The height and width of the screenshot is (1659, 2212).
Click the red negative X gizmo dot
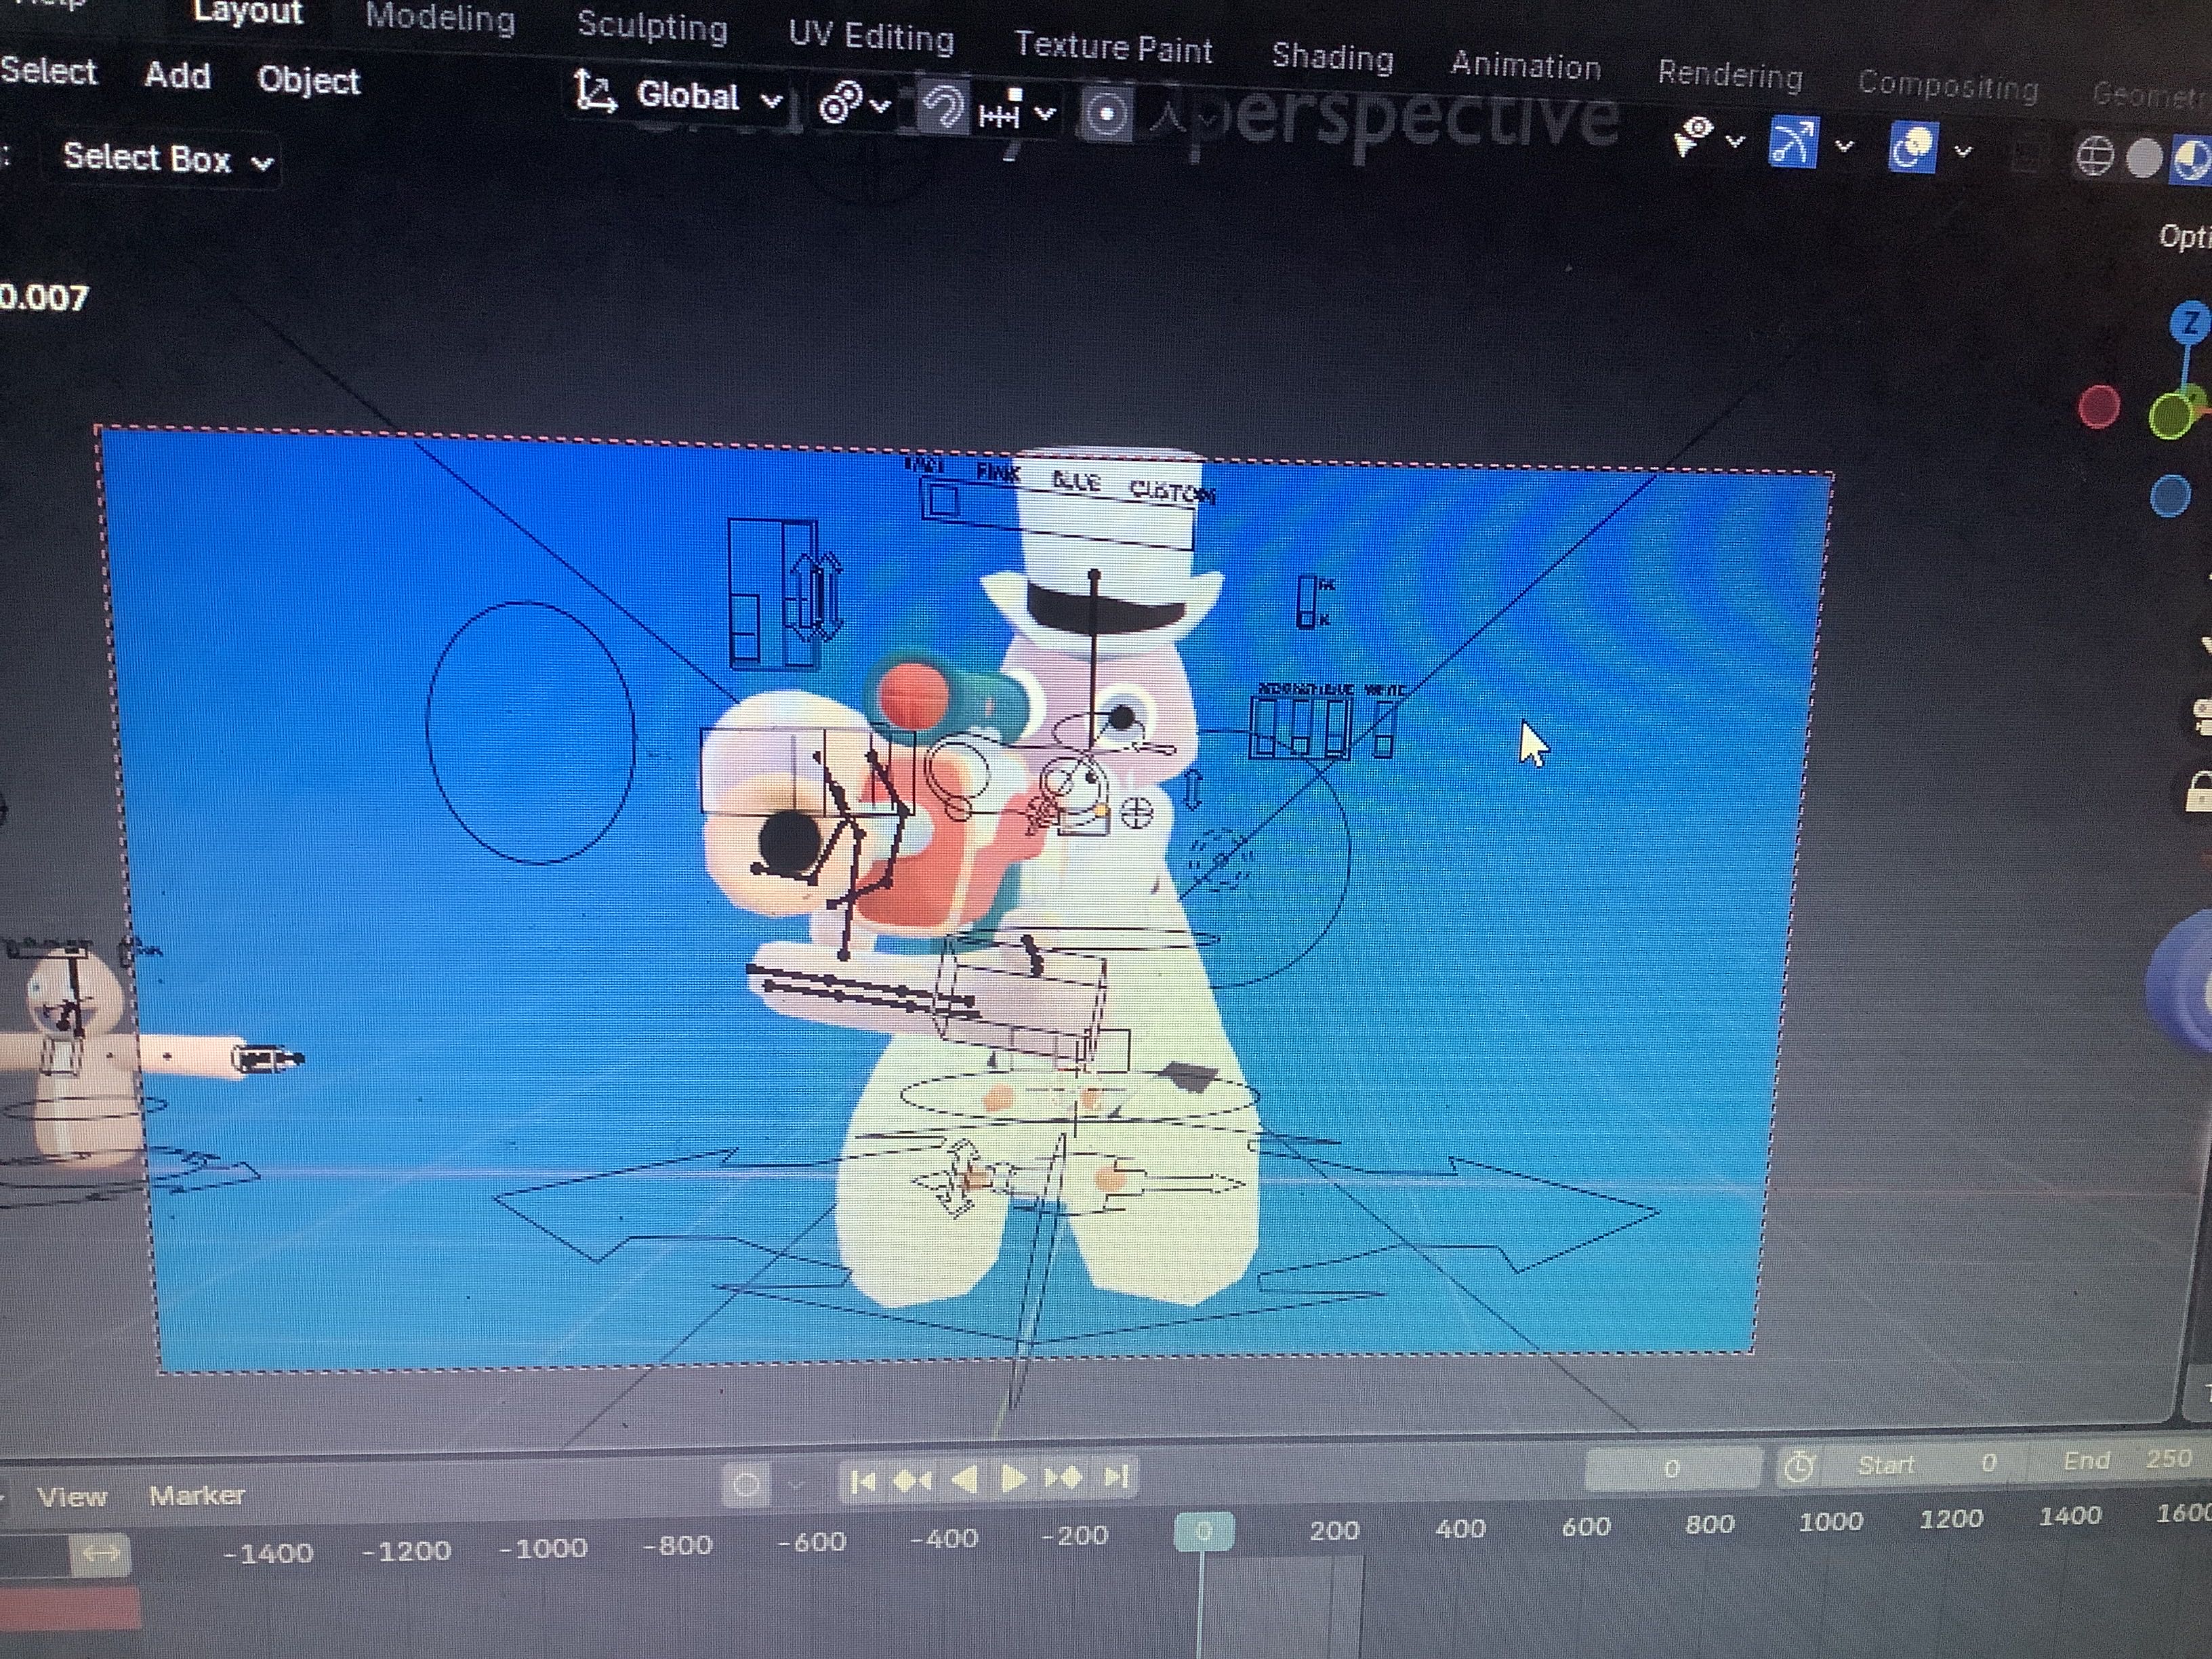2098,406
